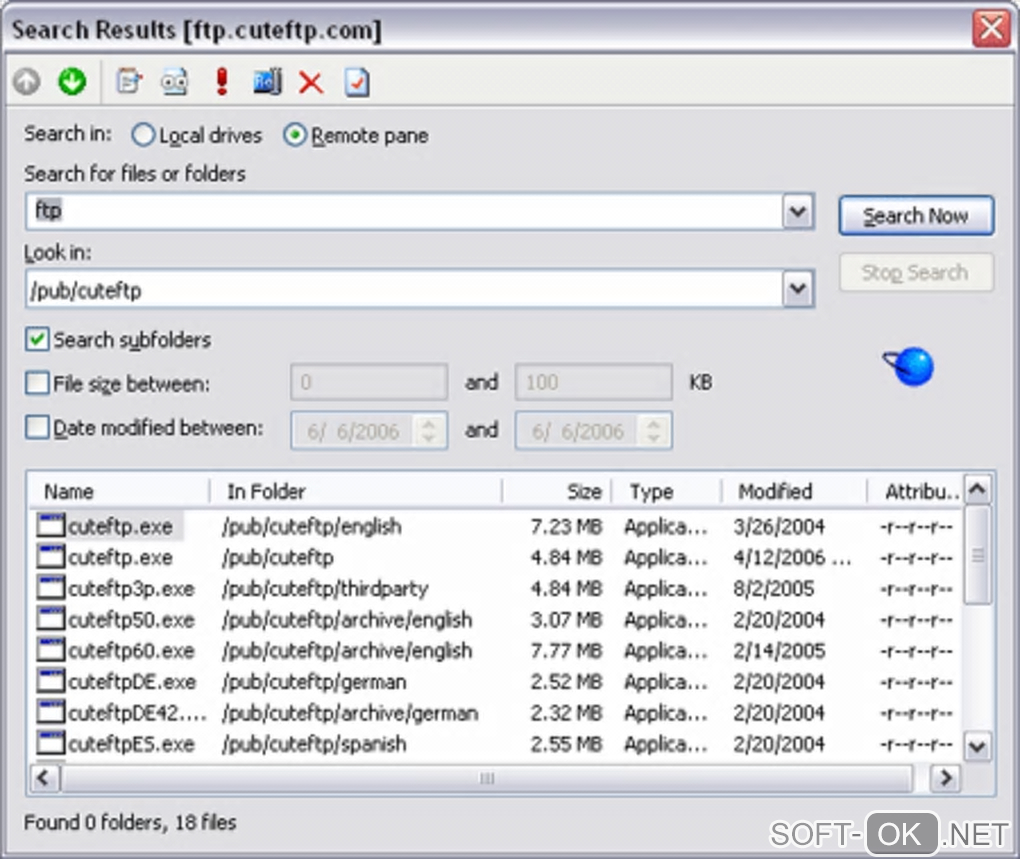
Task: Click the file icon beside cuteftpDE.exe
Action: click(x=51, y=681)
